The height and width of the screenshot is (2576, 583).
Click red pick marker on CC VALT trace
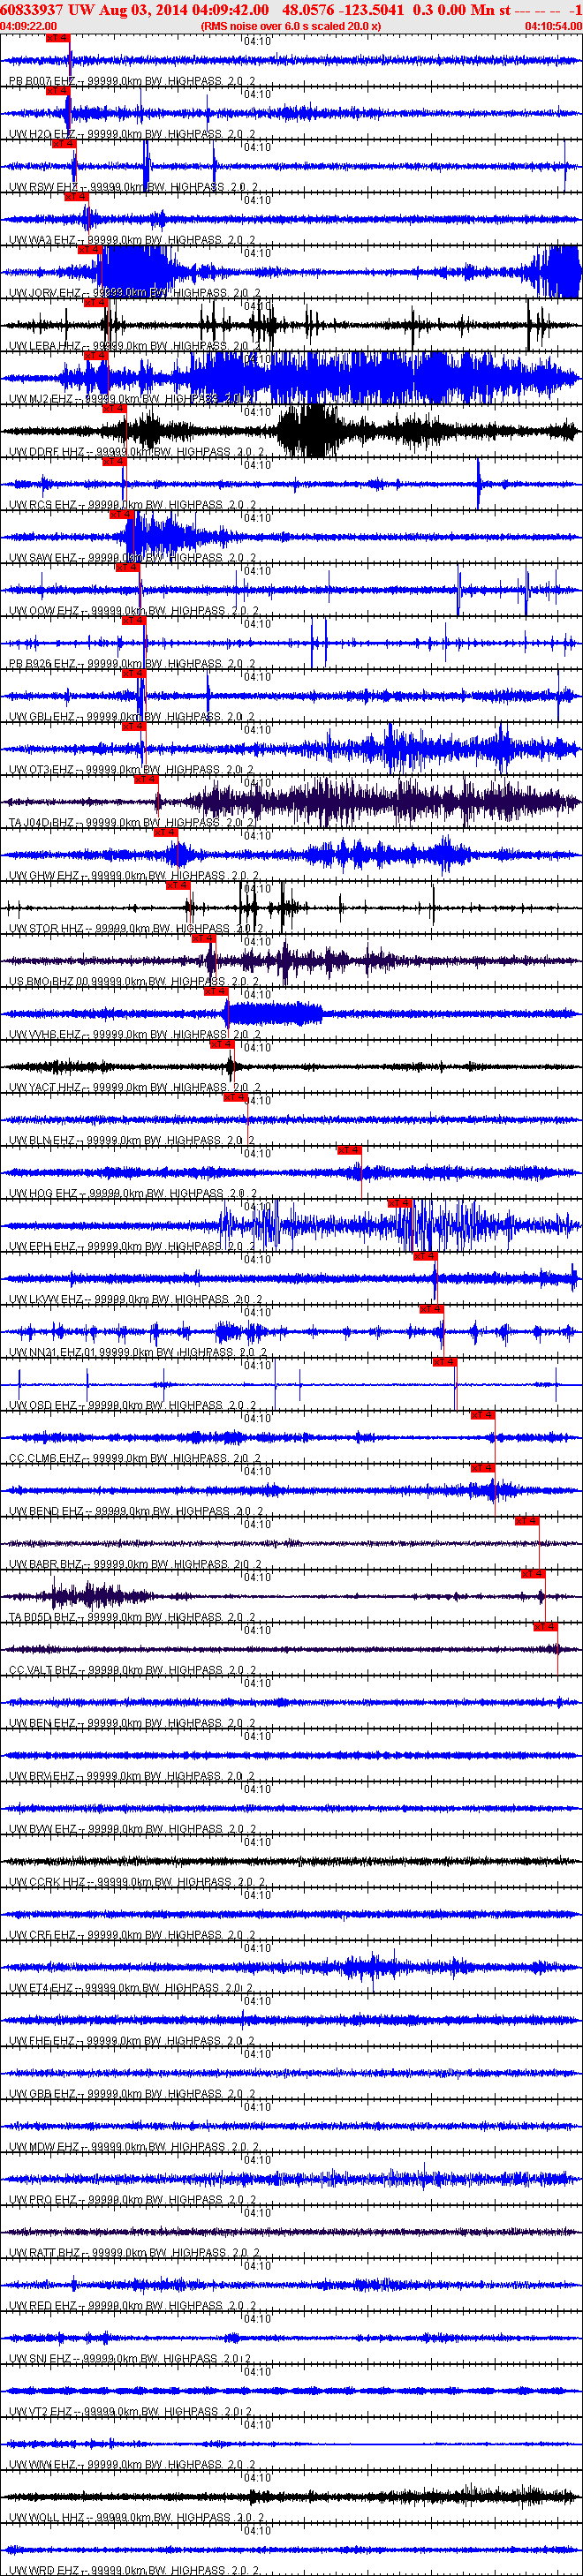(546, 1628)
